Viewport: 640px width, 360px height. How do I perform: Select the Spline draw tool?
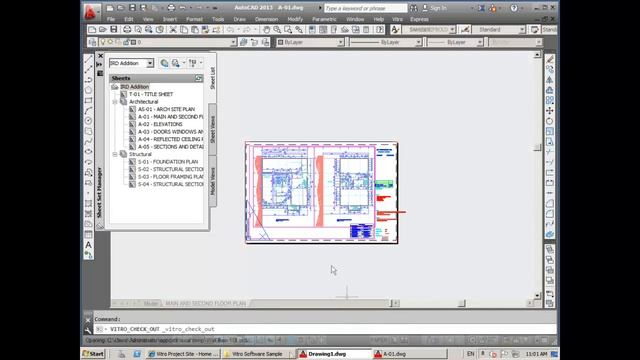[88, 141]
